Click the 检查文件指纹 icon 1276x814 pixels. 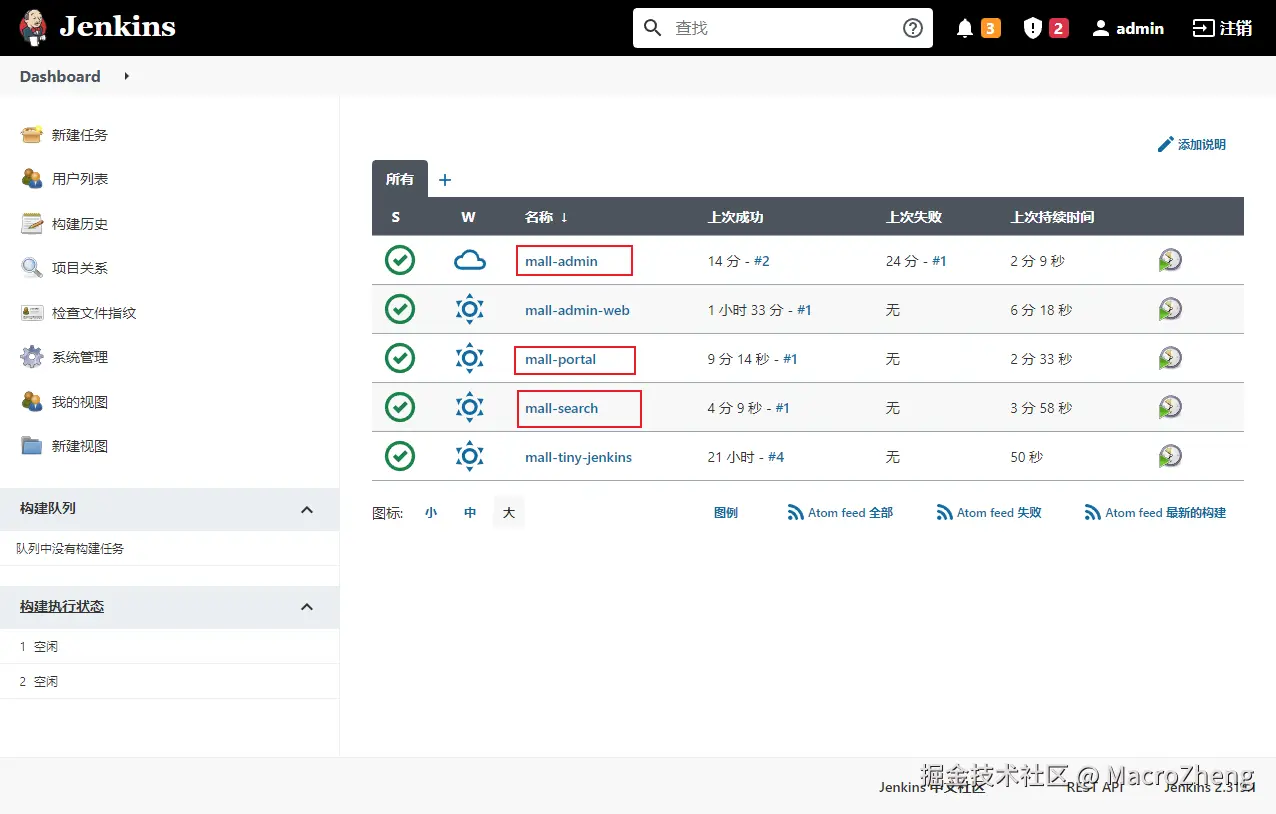tap(32, 312)
